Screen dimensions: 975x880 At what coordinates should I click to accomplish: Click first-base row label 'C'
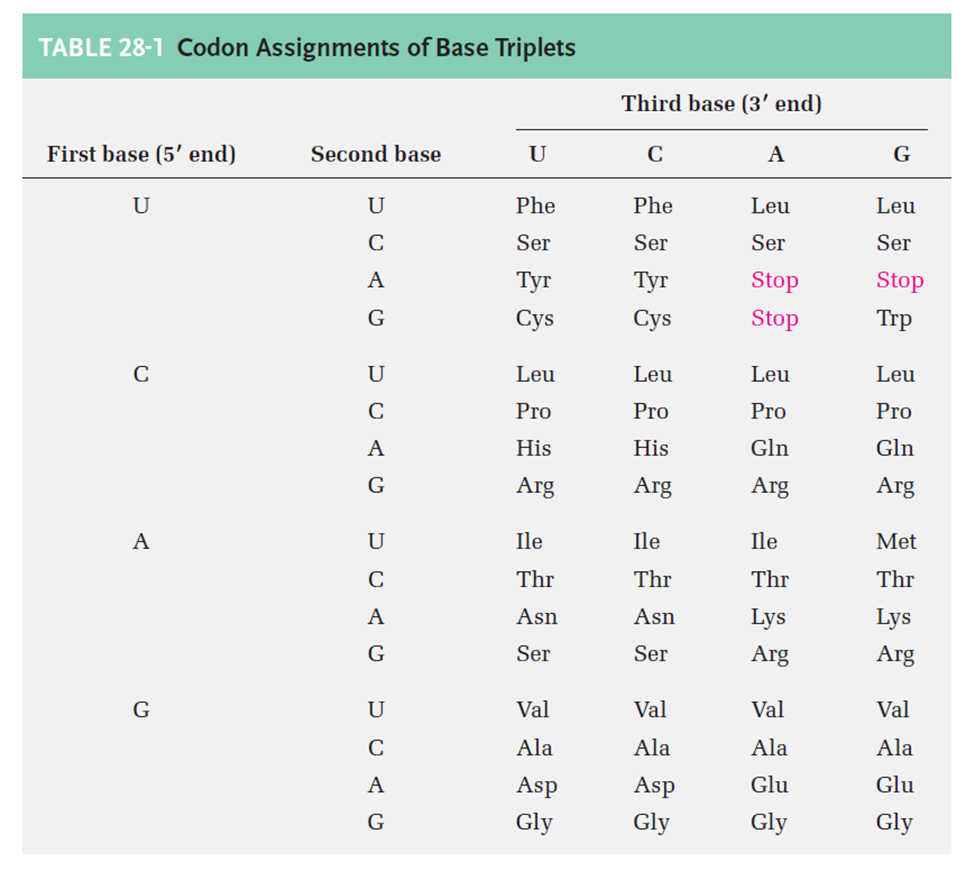(x=141, y=374)
